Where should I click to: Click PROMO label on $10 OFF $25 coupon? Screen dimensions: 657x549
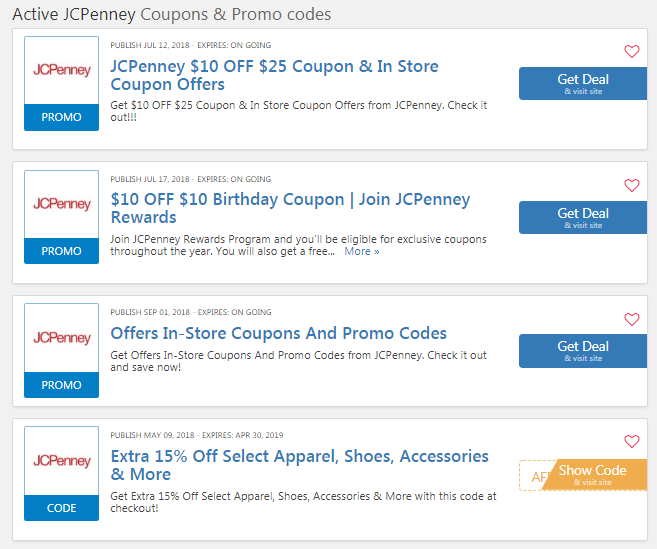tap(62, 117)
